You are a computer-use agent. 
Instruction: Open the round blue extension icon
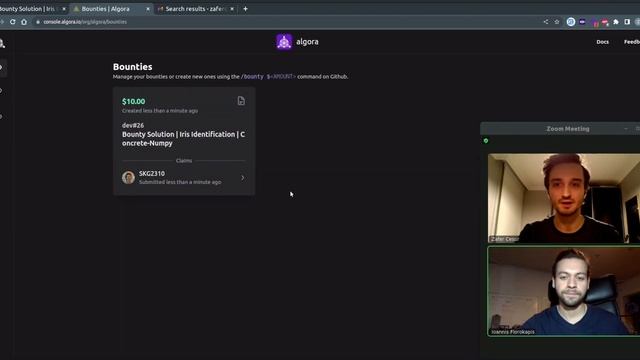[571, 22]
